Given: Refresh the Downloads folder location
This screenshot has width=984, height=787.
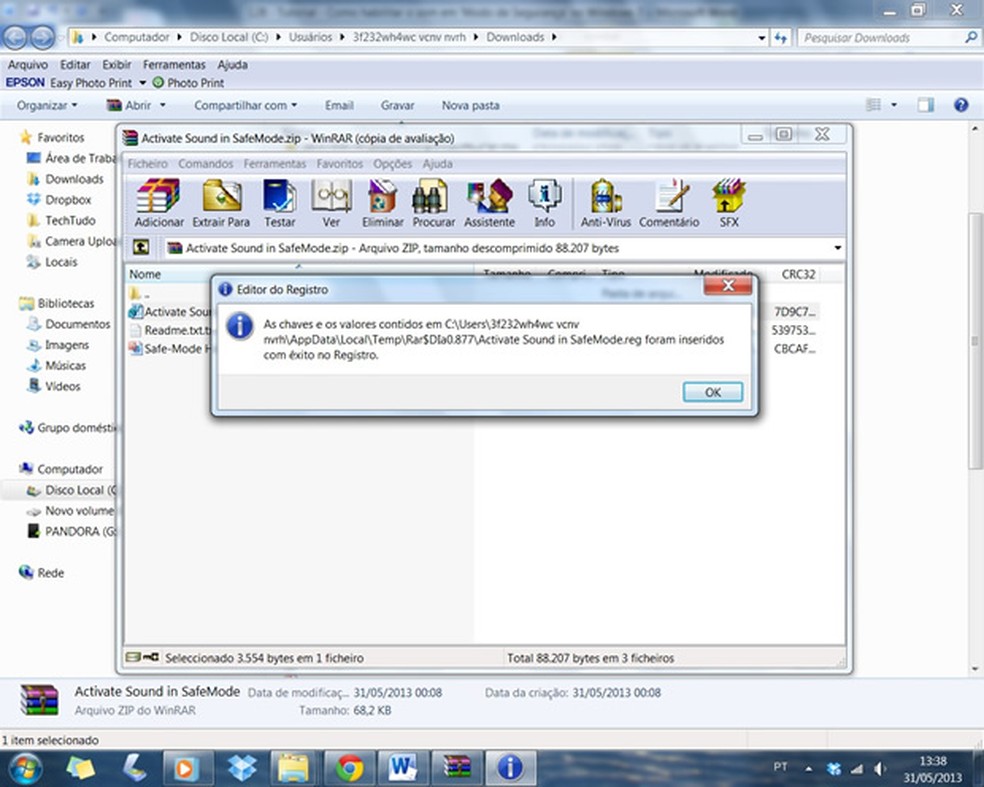Looking at the screenshot, I should click(781, 38).
